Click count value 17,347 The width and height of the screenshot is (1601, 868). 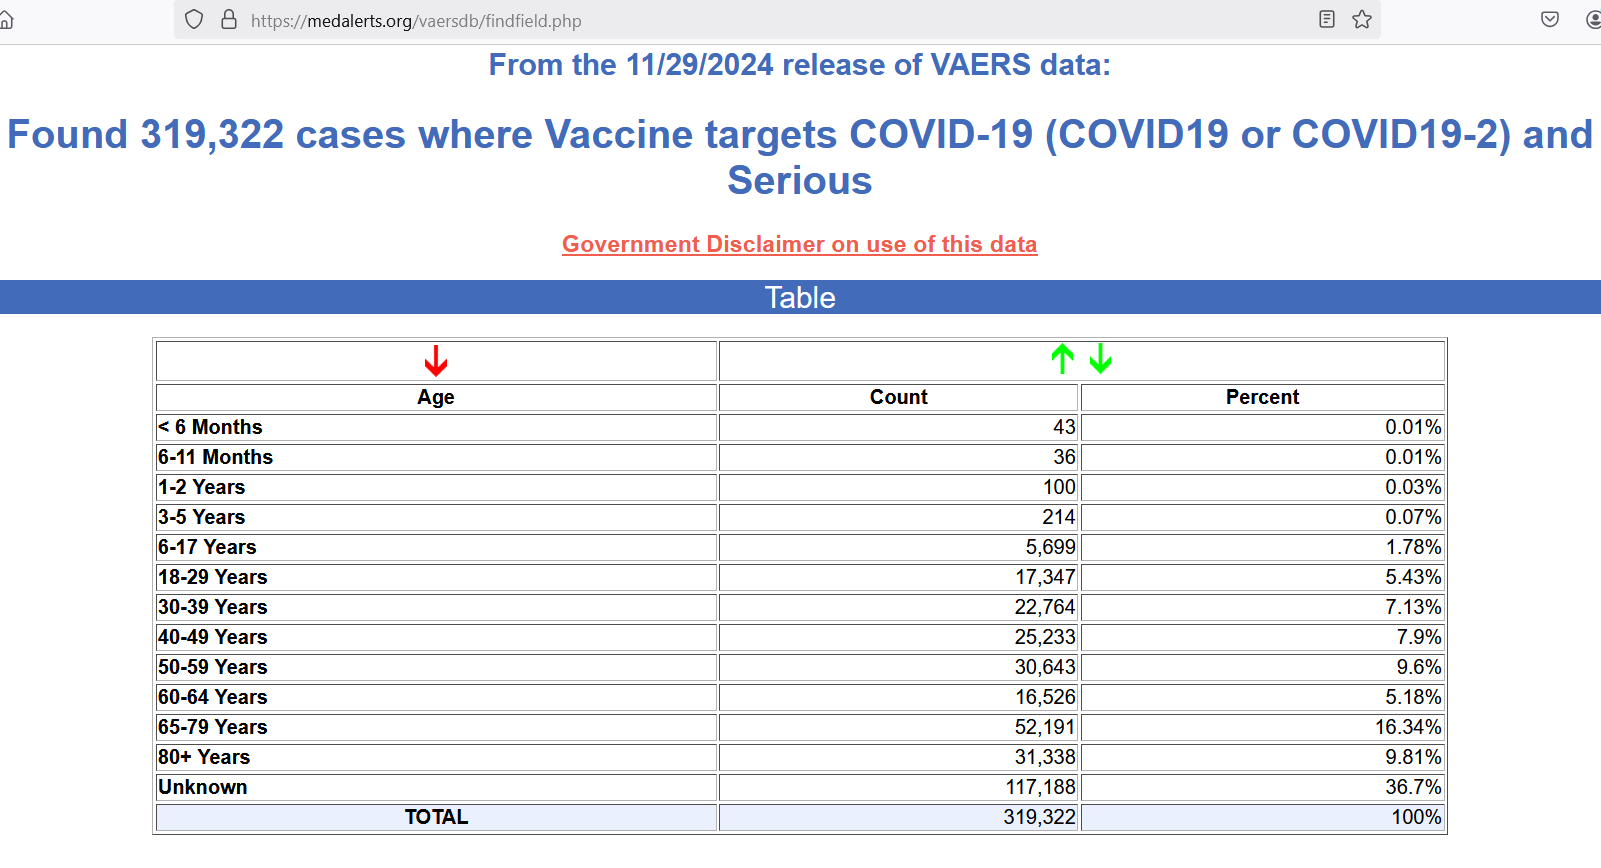(x=1045, y=577)
